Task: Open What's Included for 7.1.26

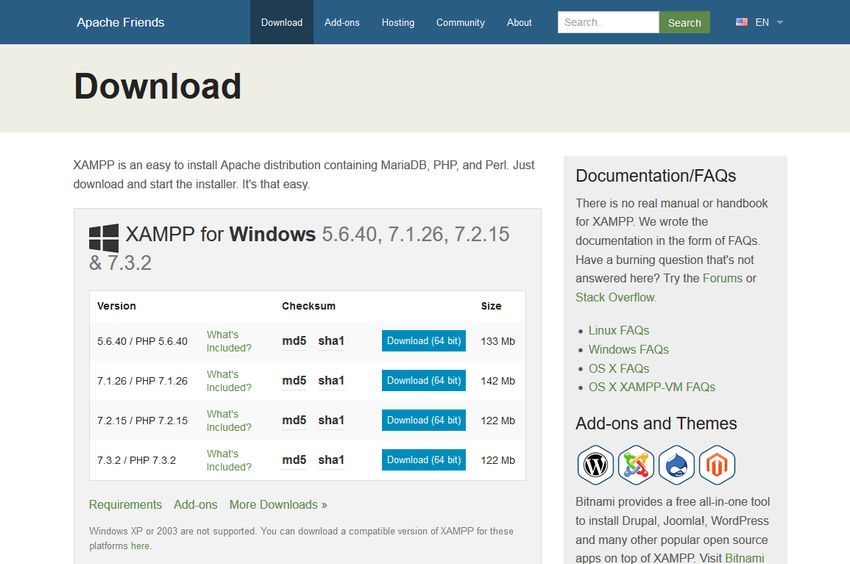Action: (229, 381)
